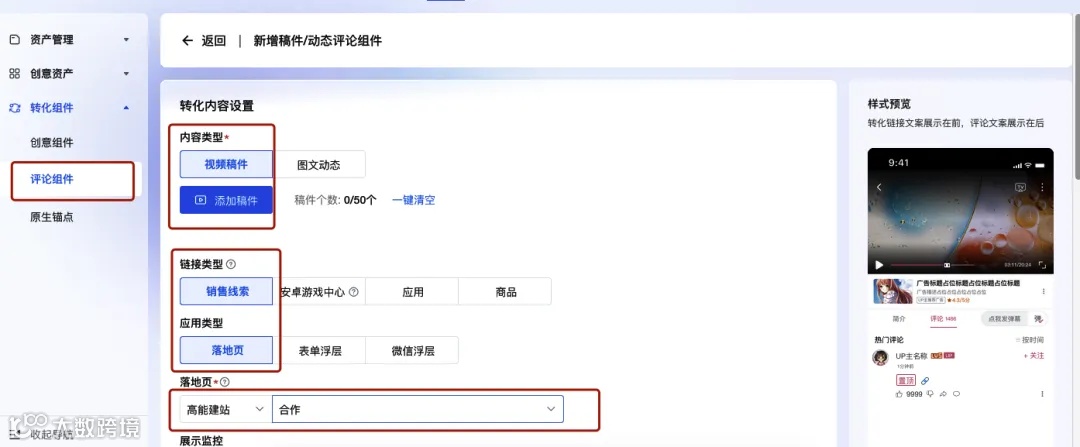This screenshot has width=1080, height=447.
Task: Click the reply bubble icon in comment
Action: [956, 394]
